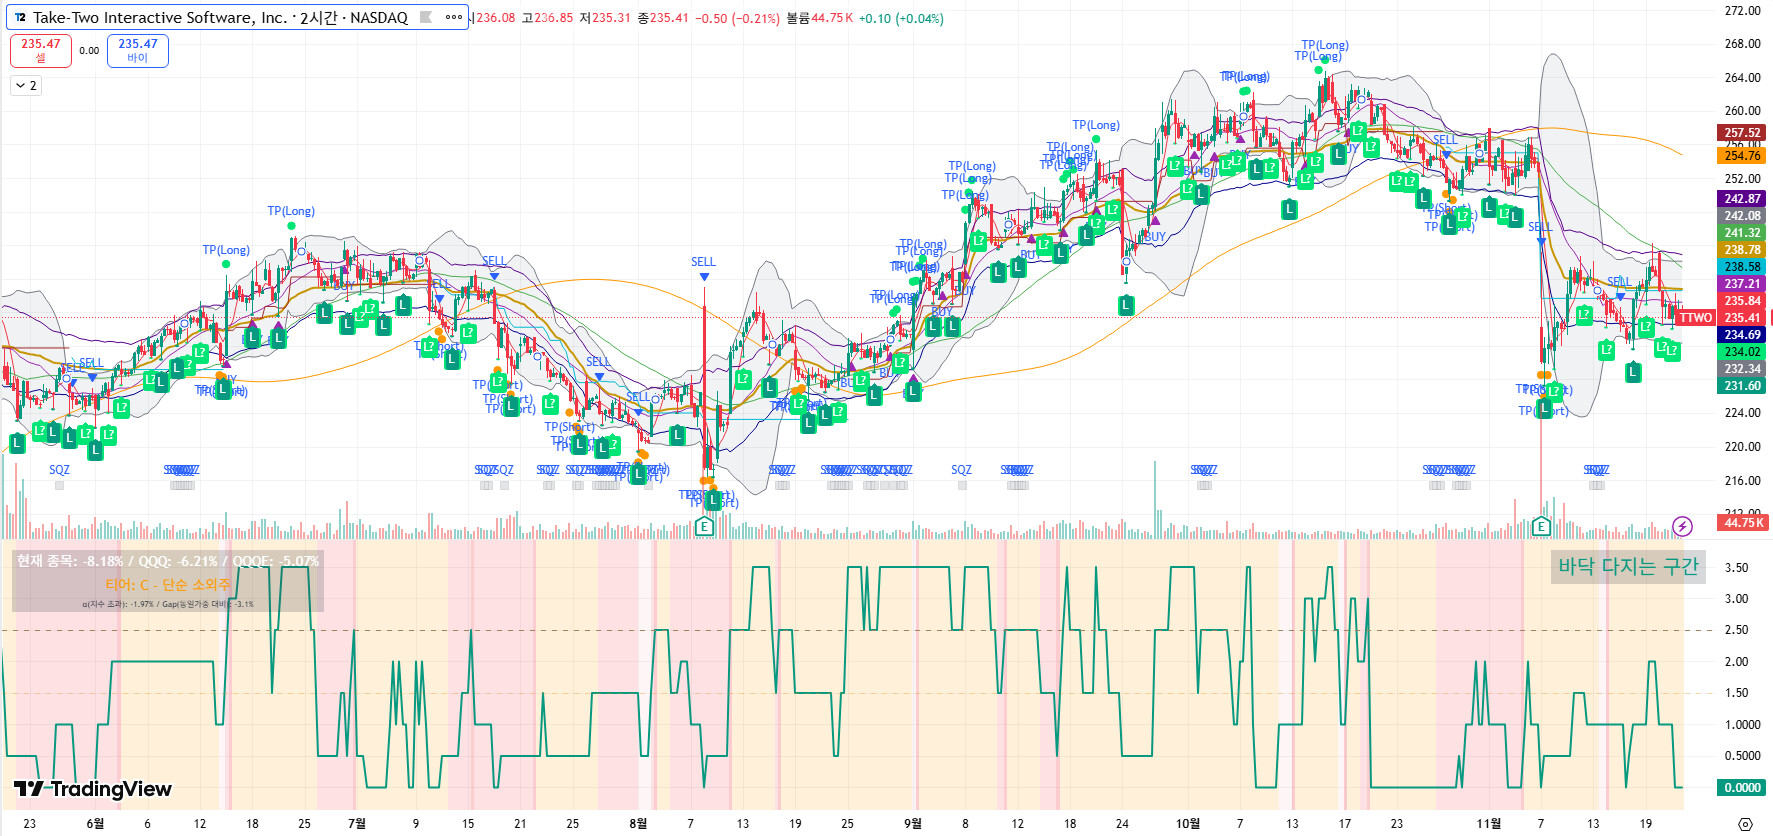Click the 티어: C - 단순 소외주 text
Viewport: 1773px width, 836px height.
pyautogui.click(x=168, y=585)
